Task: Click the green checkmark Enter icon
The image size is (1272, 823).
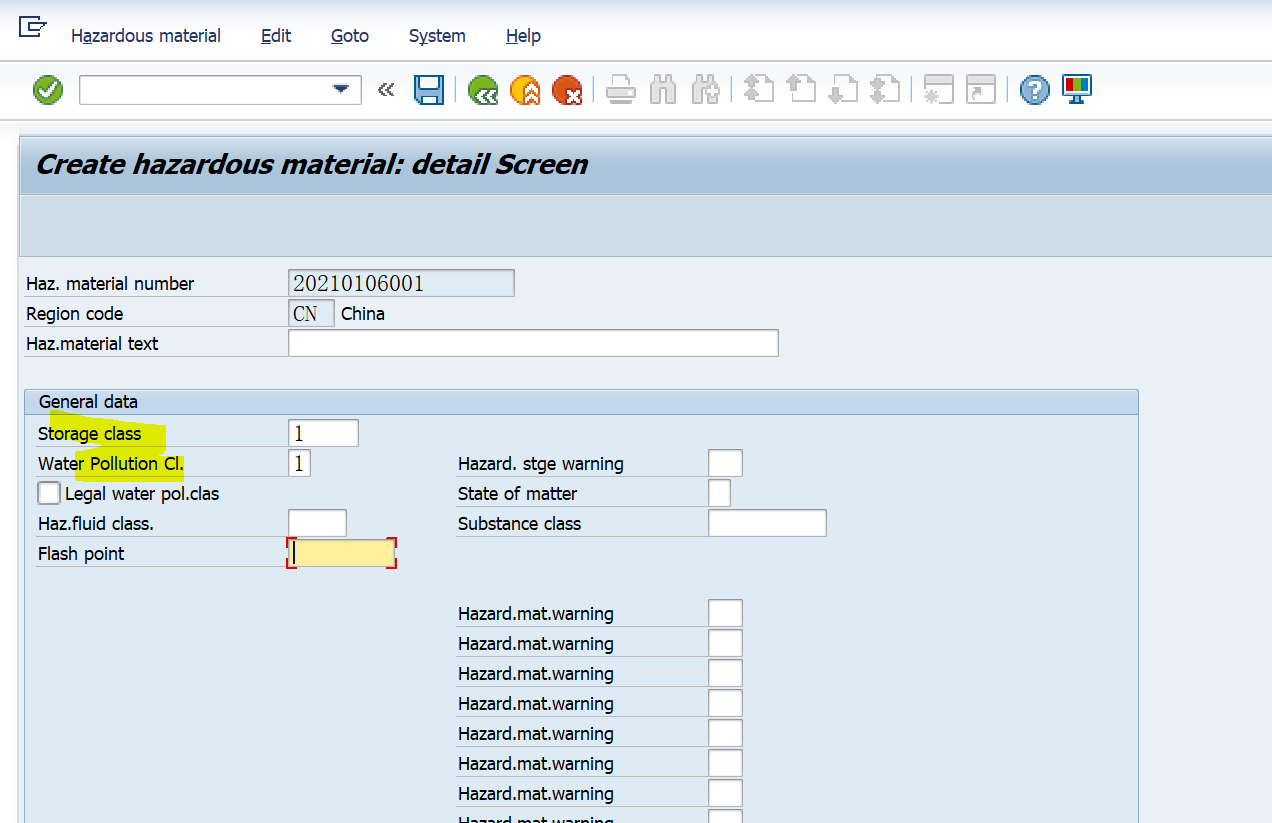Action: [48, 90]
